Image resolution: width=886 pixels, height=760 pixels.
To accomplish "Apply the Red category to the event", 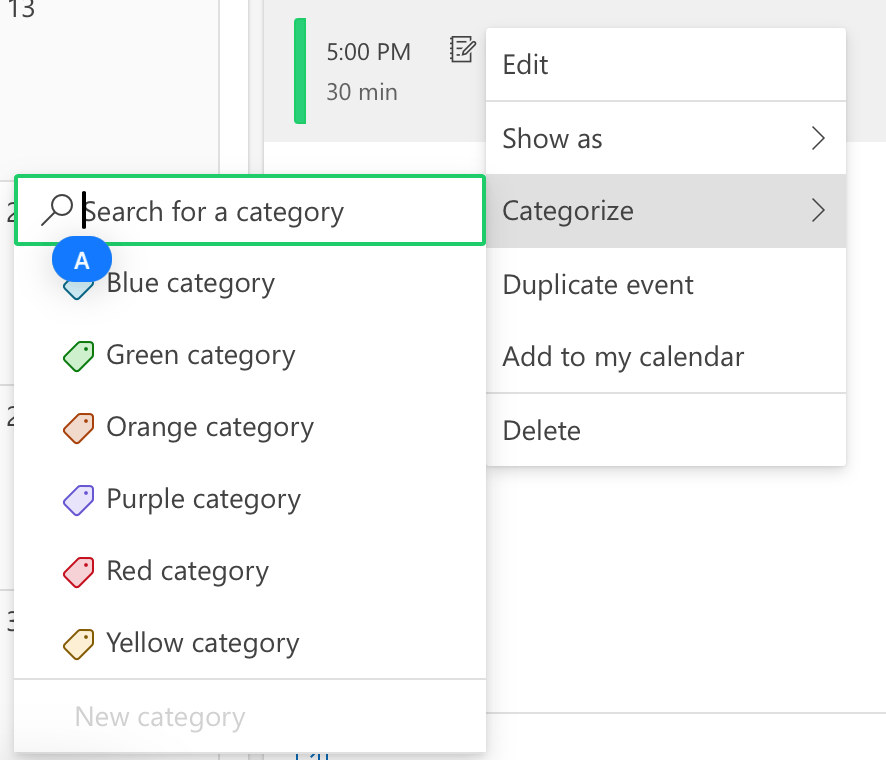I will 187,572.
